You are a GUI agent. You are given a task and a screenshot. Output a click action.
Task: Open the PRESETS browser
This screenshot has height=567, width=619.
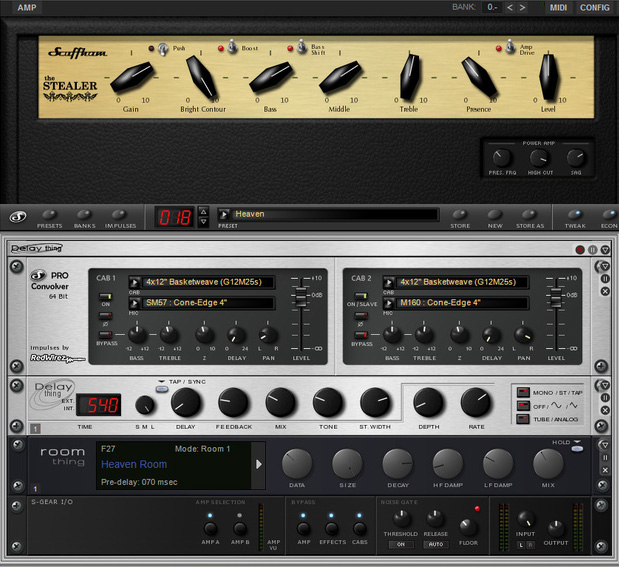[49, 214]
